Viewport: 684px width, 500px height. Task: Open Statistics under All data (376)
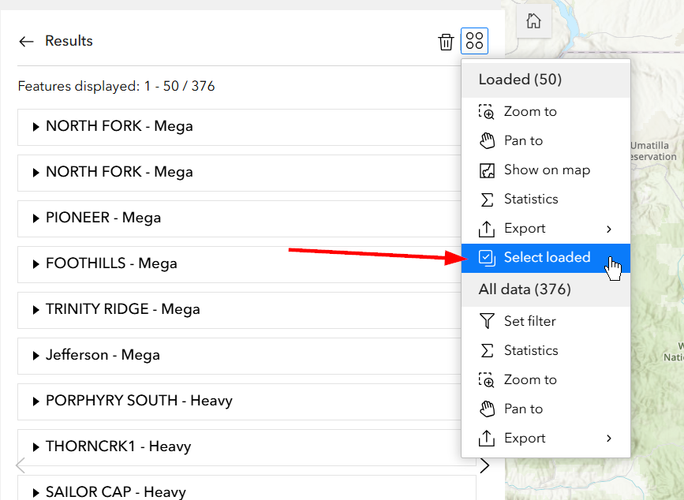(x=545, y=351)
